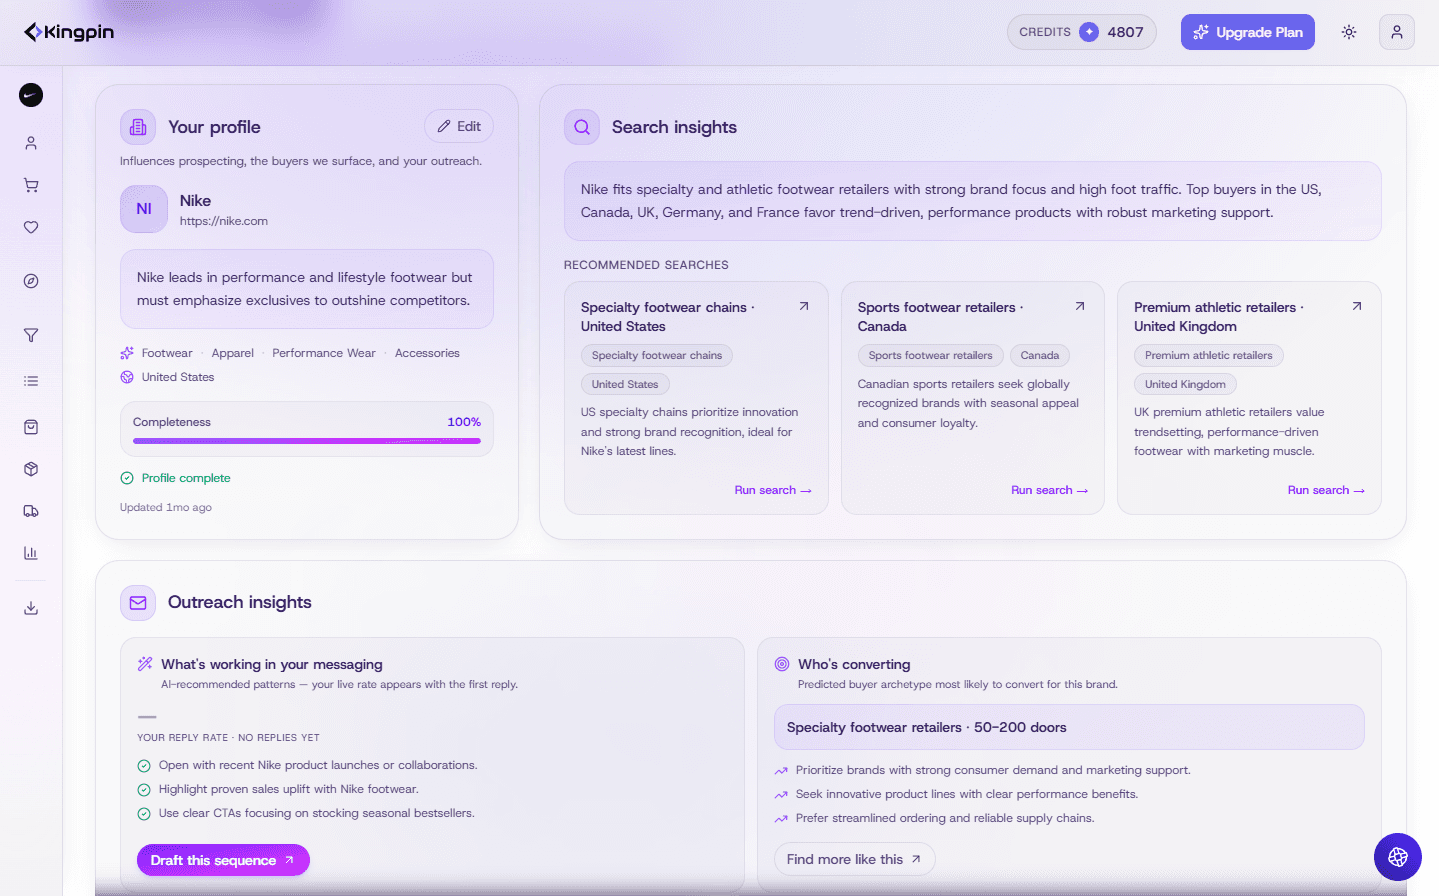The width and height of the screenshot is (1439, 896).
Task: Click 'Seek innovative product lines' line
Action: [967, 794]
